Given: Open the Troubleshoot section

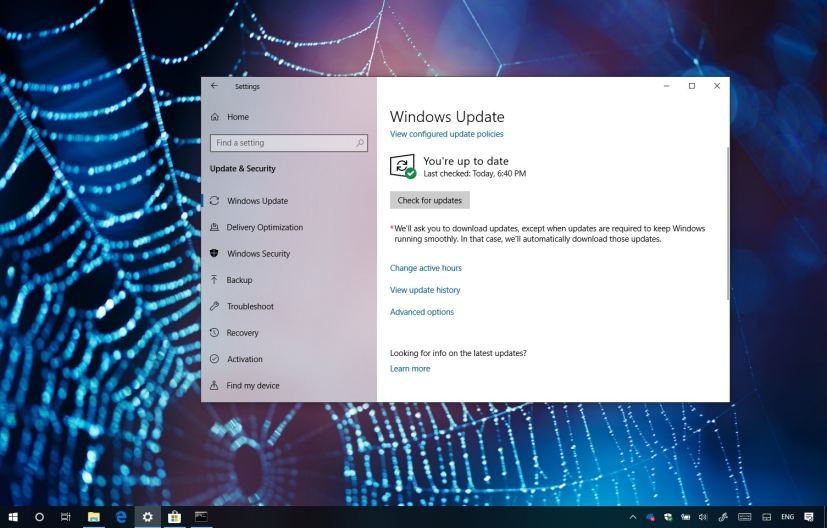Looking at the screenshot, I should coord(251,306).
